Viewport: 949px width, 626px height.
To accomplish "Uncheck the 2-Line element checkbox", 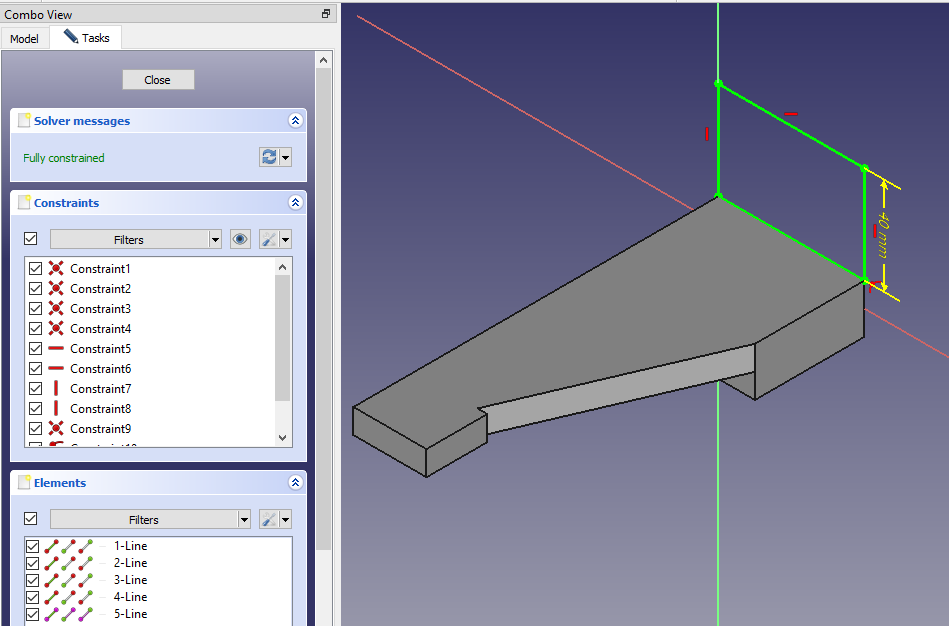I will click(33, 563).
